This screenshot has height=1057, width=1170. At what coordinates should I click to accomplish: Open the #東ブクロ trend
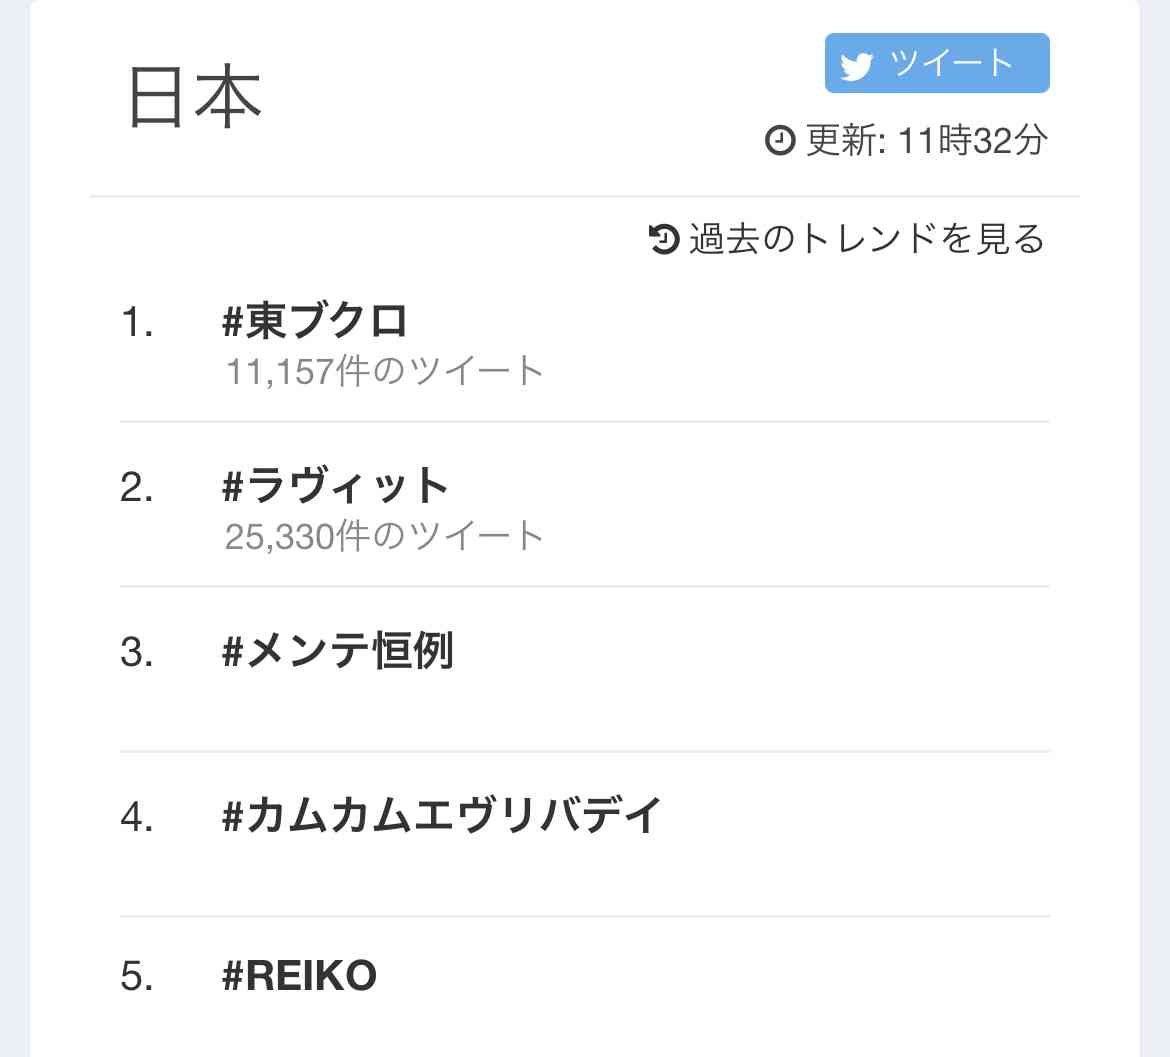tap(315, 322)
